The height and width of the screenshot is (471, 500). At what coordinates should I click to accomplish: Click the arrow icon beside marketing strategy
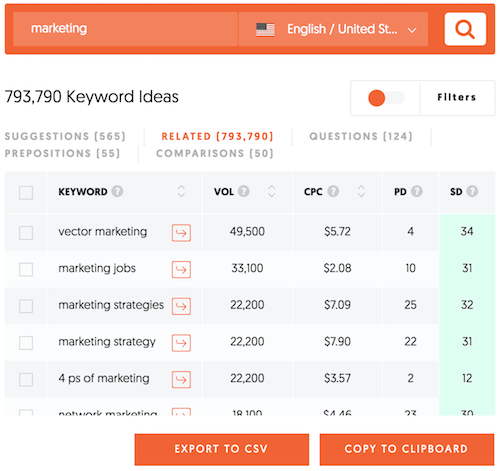(181, 342)
